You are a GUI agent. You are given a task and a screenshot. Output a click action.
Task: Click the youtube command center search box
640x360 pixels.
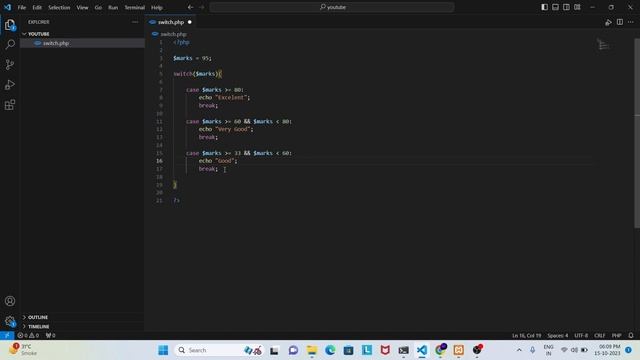(332, 7)
